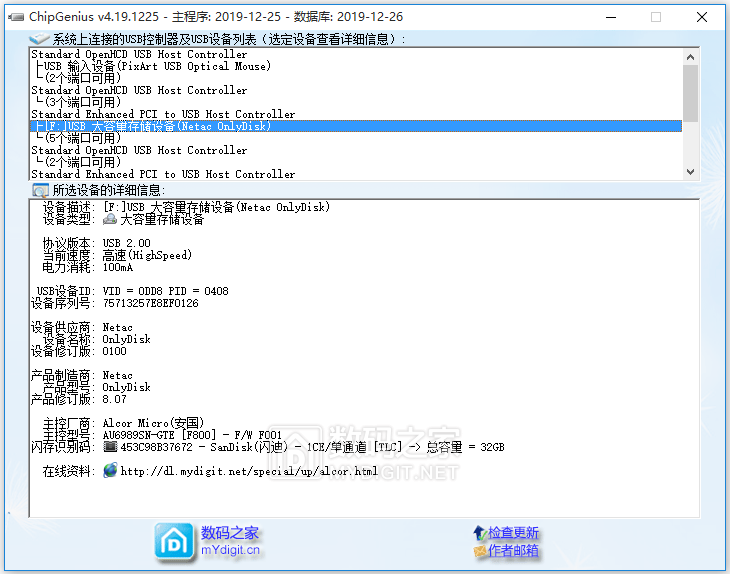
Task: Click the magnifier icon beside 所选设备的详细信息
Action: coord(41,190)
